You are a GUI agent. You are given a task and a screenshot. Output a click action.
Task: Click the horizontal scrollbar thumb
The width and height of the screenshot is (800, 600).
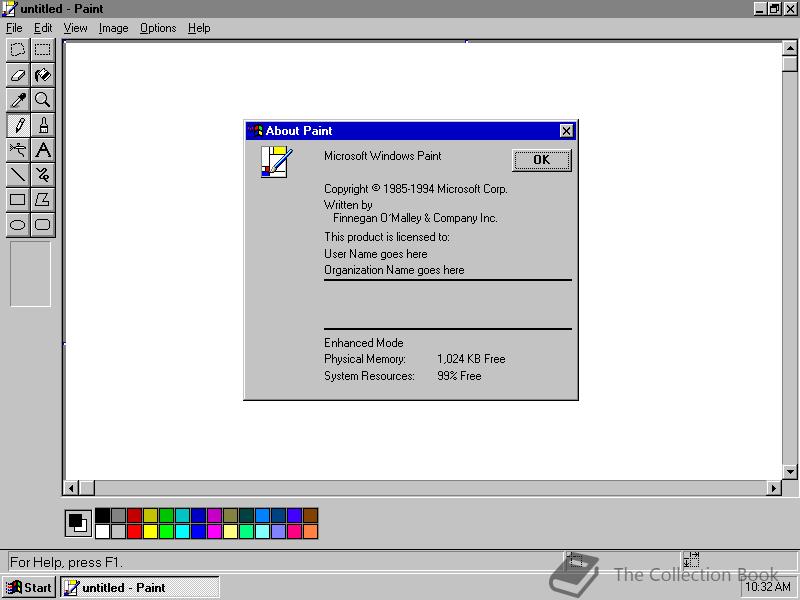pyautogui.click(x=87, y=488)
